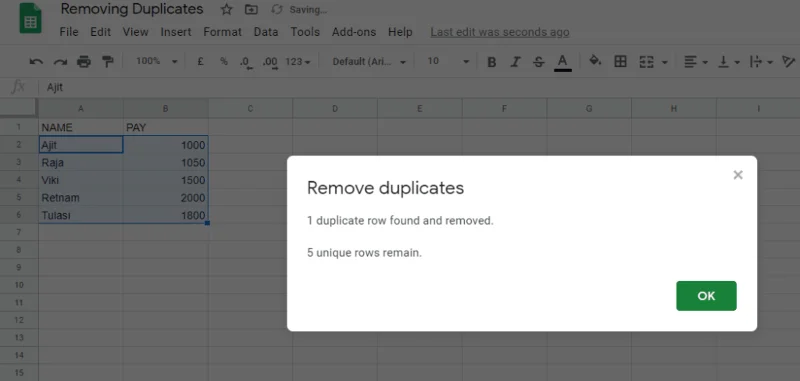
Task: Select cell containing PAY
Action: pyautogui.click(x=165, y=128)
